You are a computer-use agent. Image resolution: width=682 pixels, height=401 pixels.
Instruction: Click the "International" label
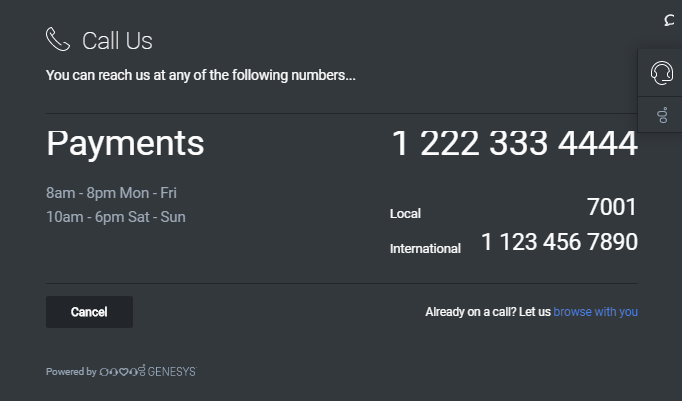(425, 249)
